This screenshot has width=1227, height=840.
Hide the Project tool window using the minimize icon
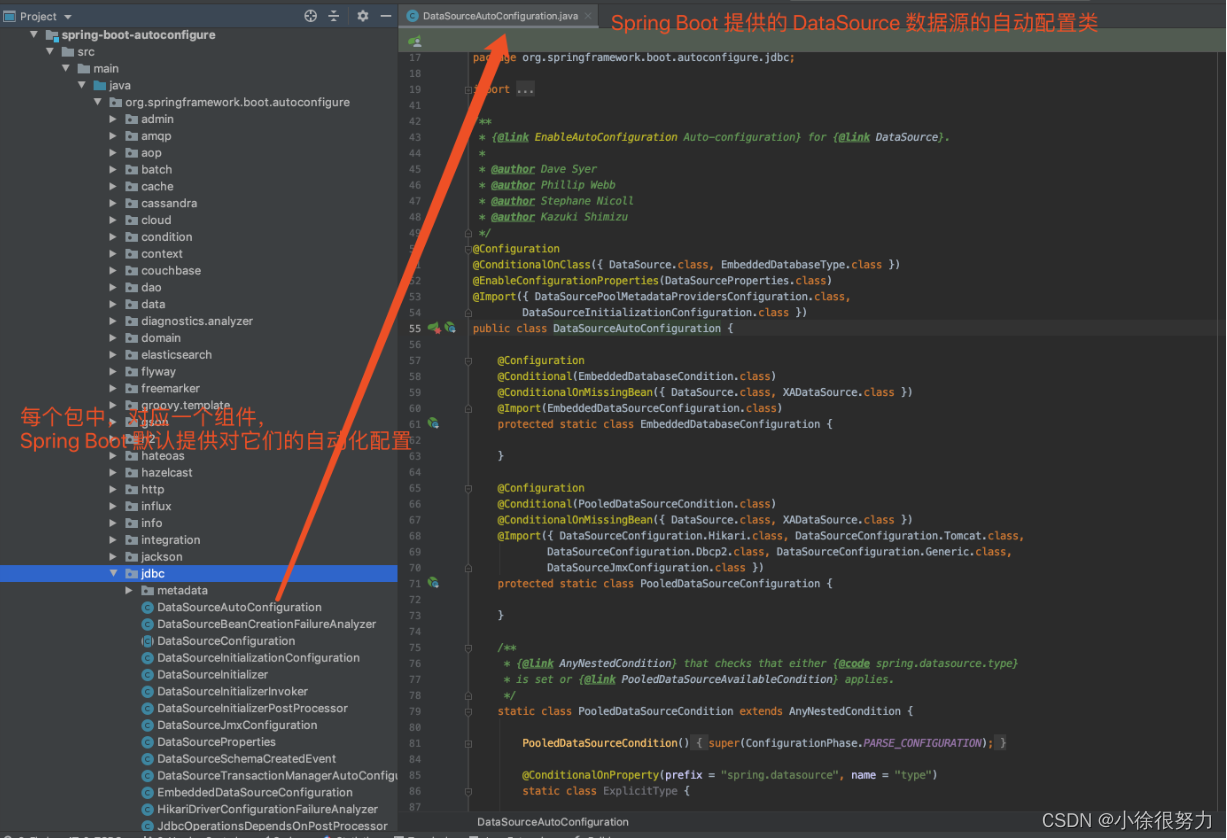pyautogui.click(x=387, y=16)
